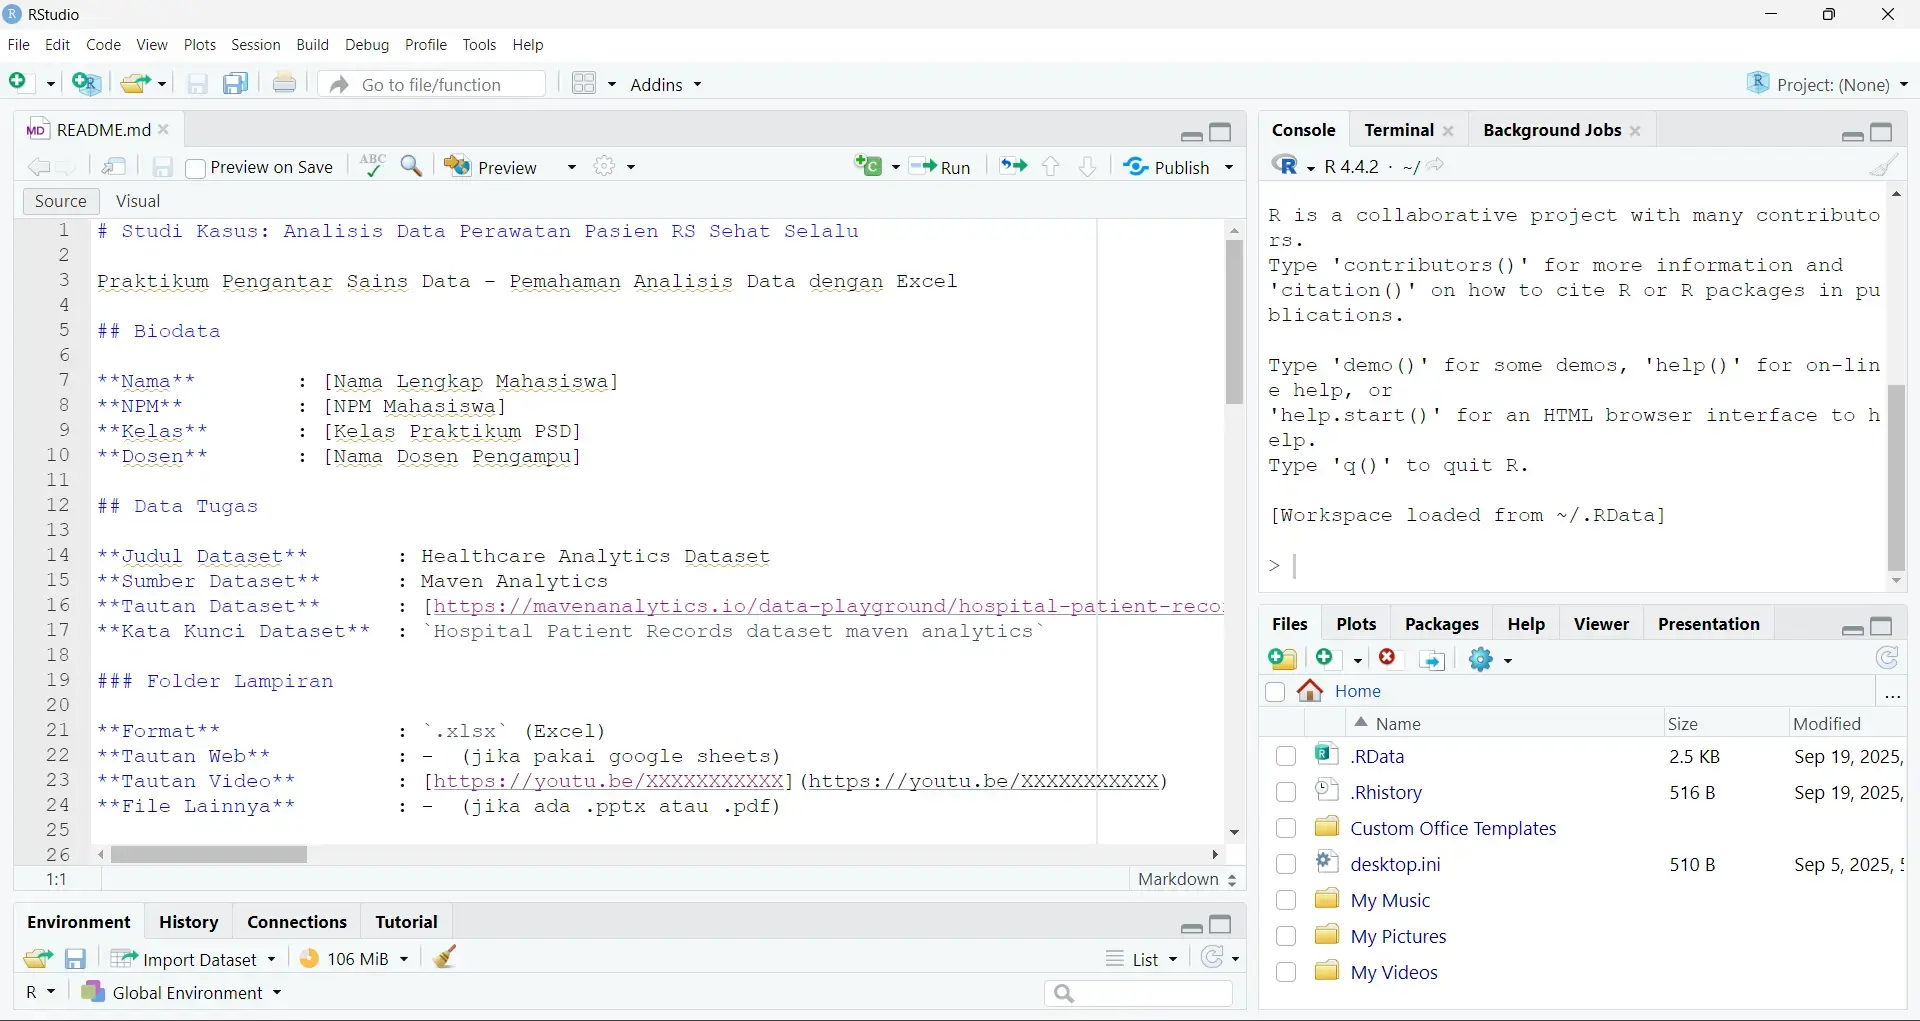The image size is (1920, 1021).
Task: Publish the README.md document
Action: point(1178,167)
